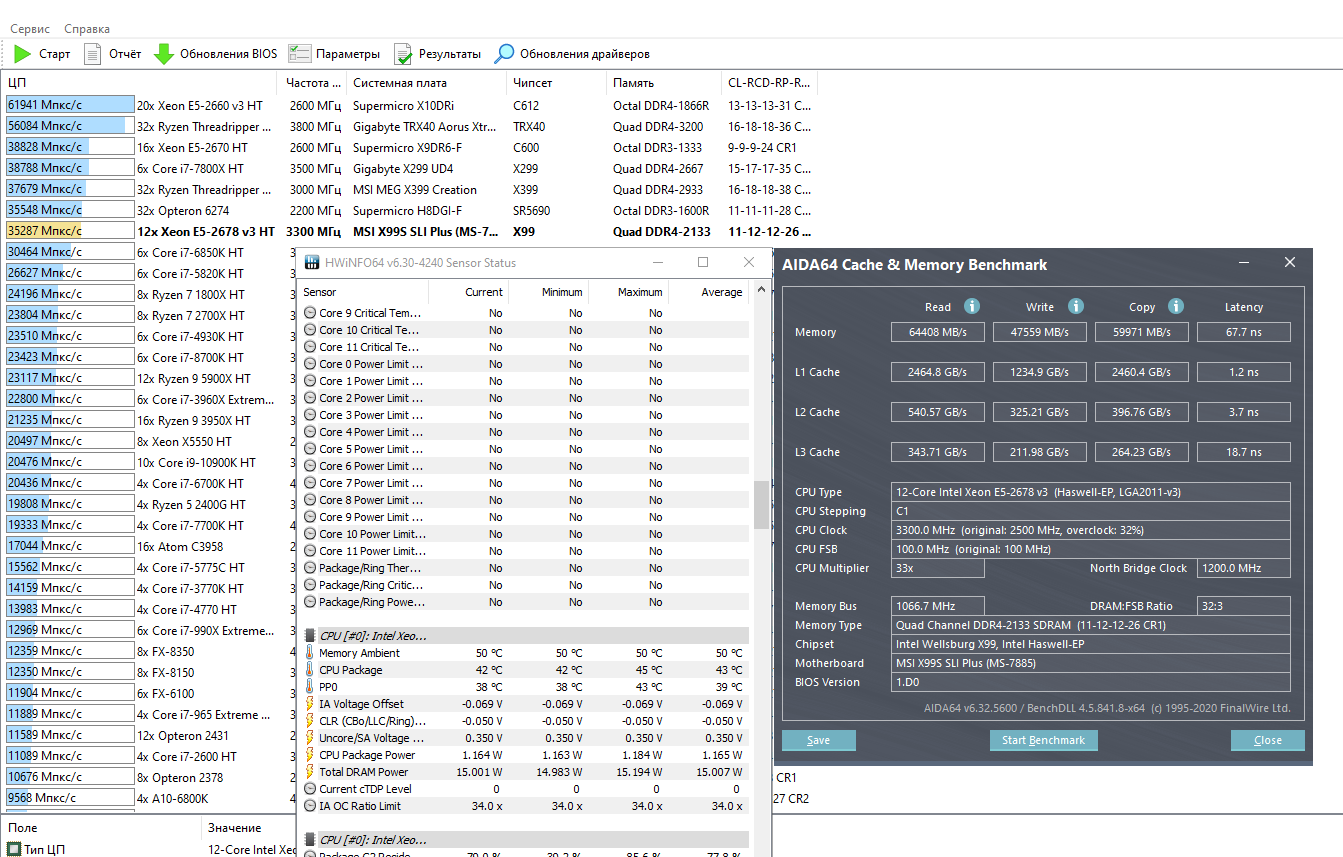
Task: Click the ЦП column header
Action: pyautogui.click(x=140, y=83)
